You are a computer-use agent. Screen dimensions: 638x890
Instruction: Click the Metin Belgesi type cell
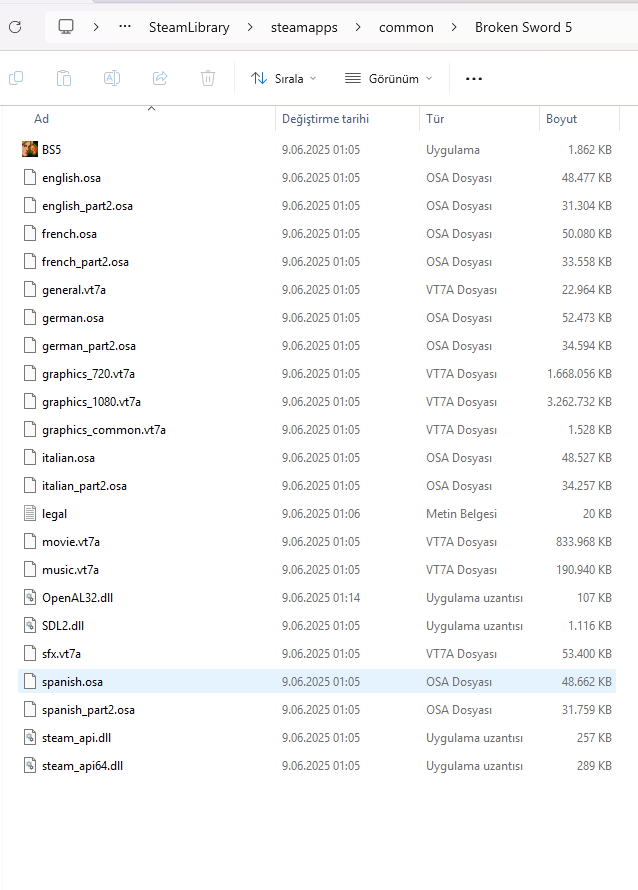tap(461, 514)
